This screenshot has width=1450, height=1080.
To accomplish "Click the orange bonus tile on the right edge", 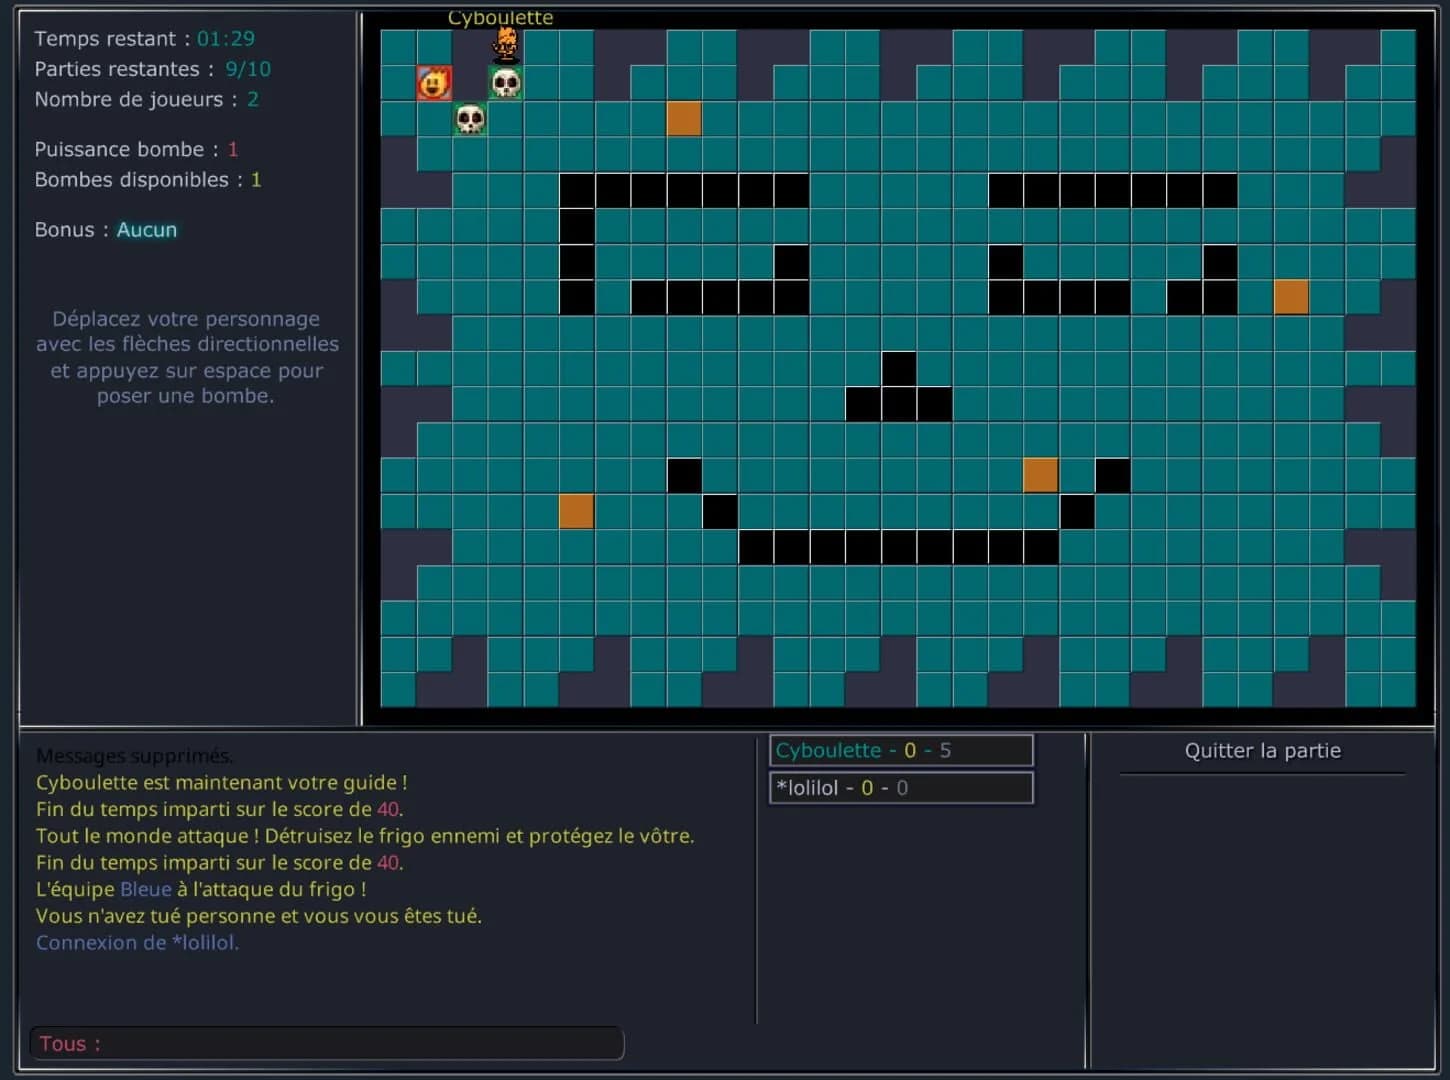I will coord(1293,296).
